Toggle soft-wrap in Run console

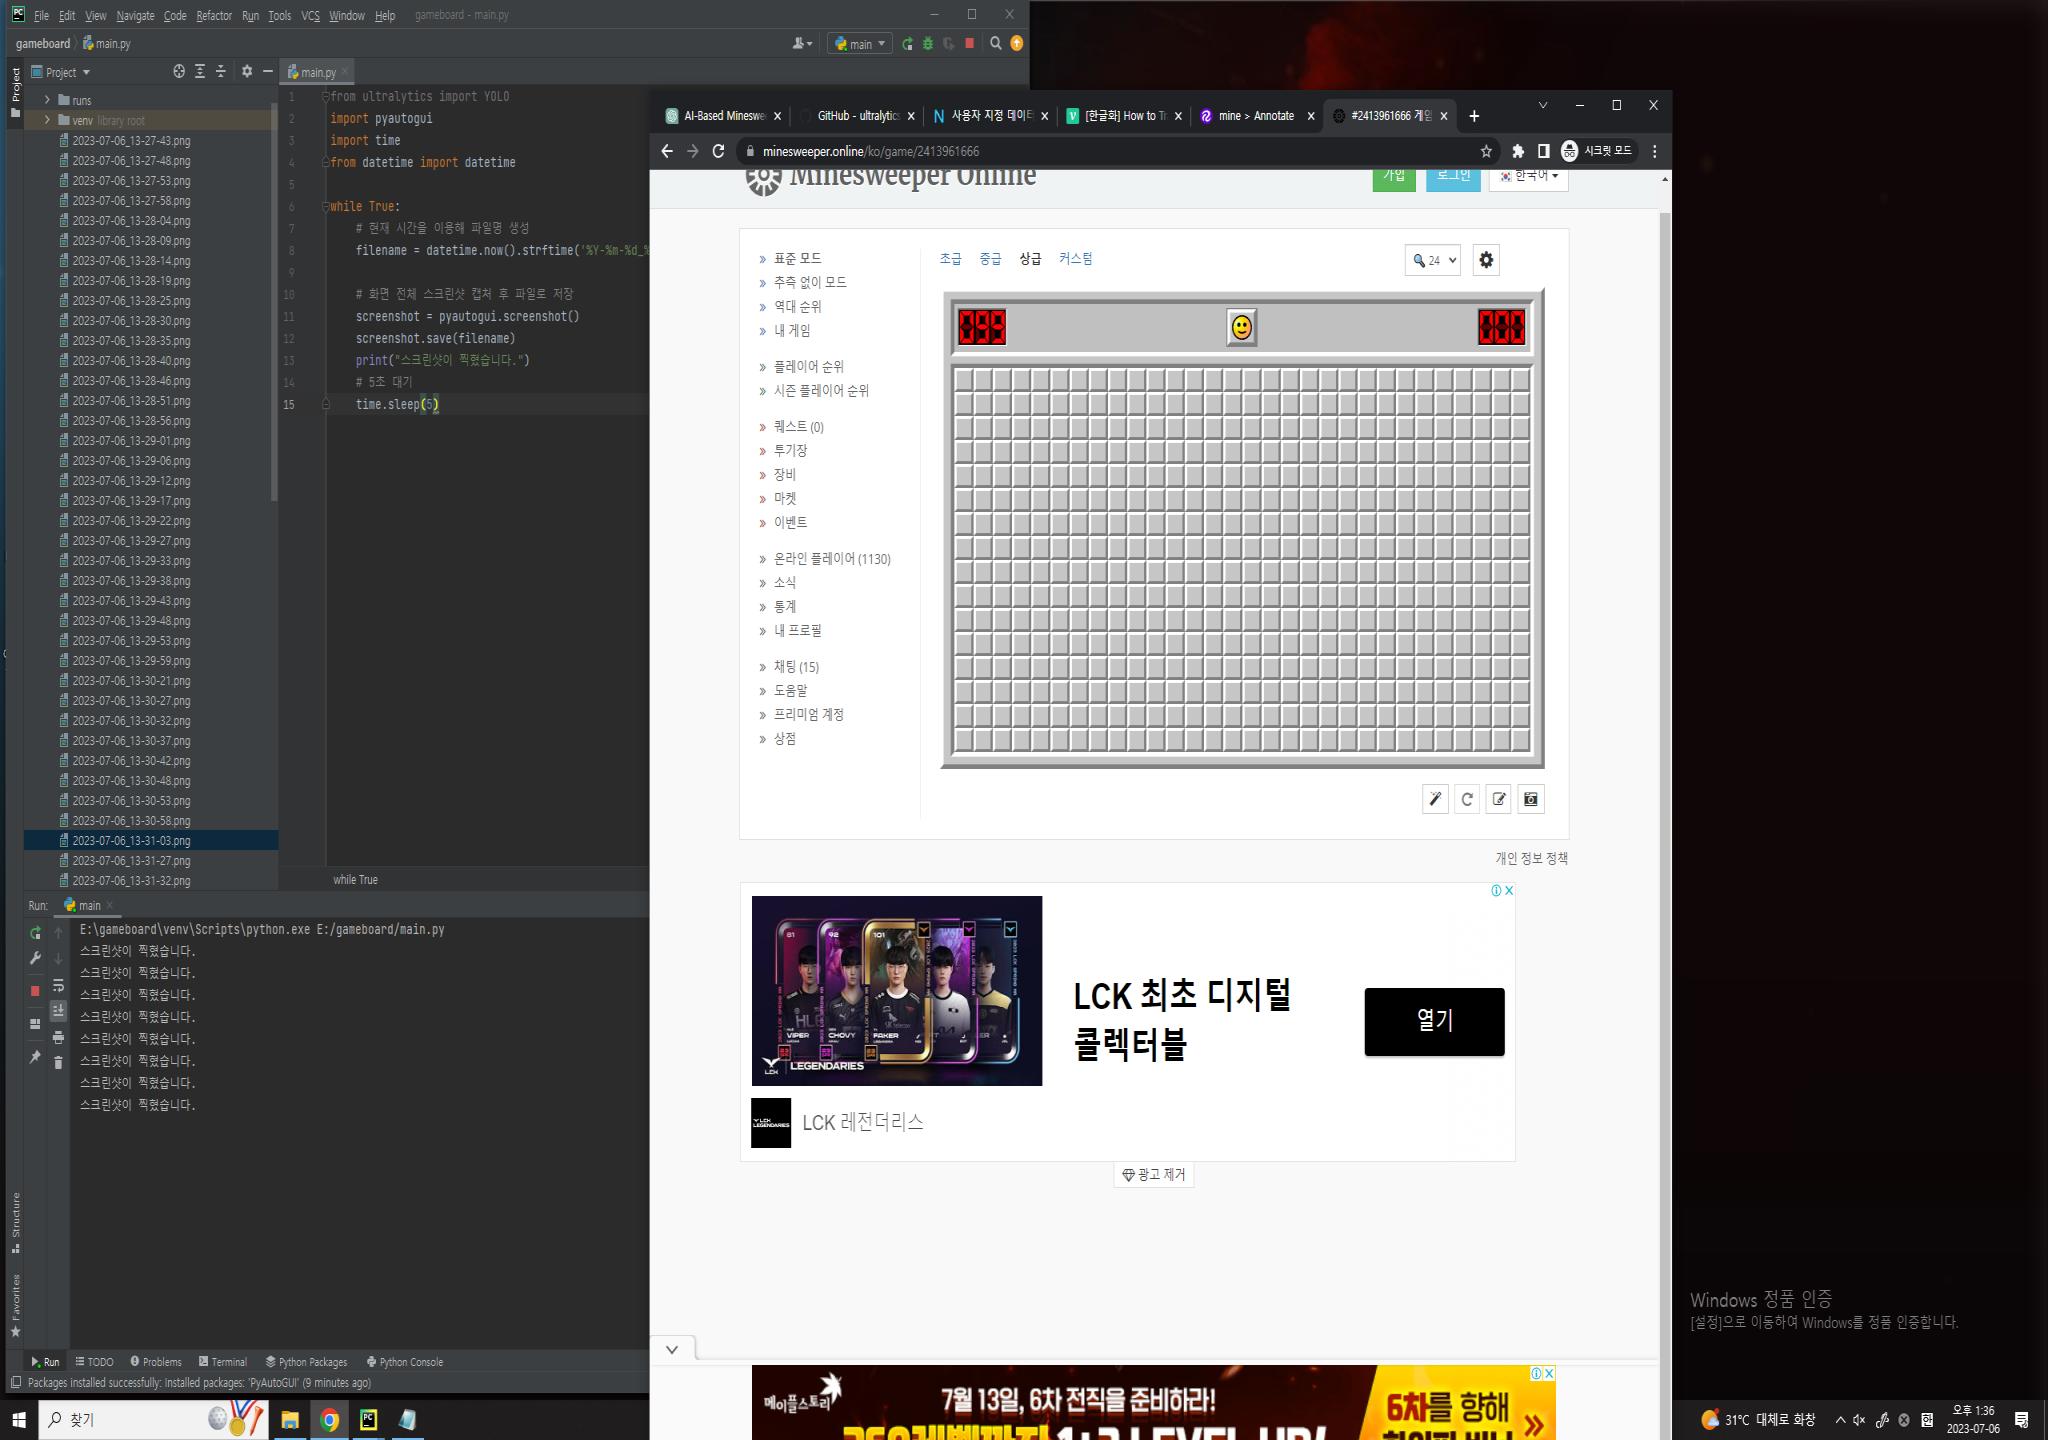tap(58, 985)
